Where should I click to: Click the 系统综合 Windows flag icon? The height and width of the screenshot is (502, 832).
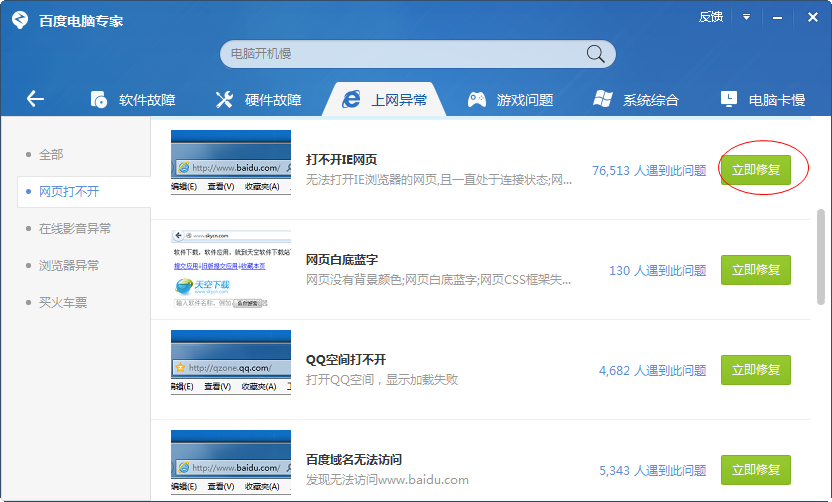click(x=603, y=99)
